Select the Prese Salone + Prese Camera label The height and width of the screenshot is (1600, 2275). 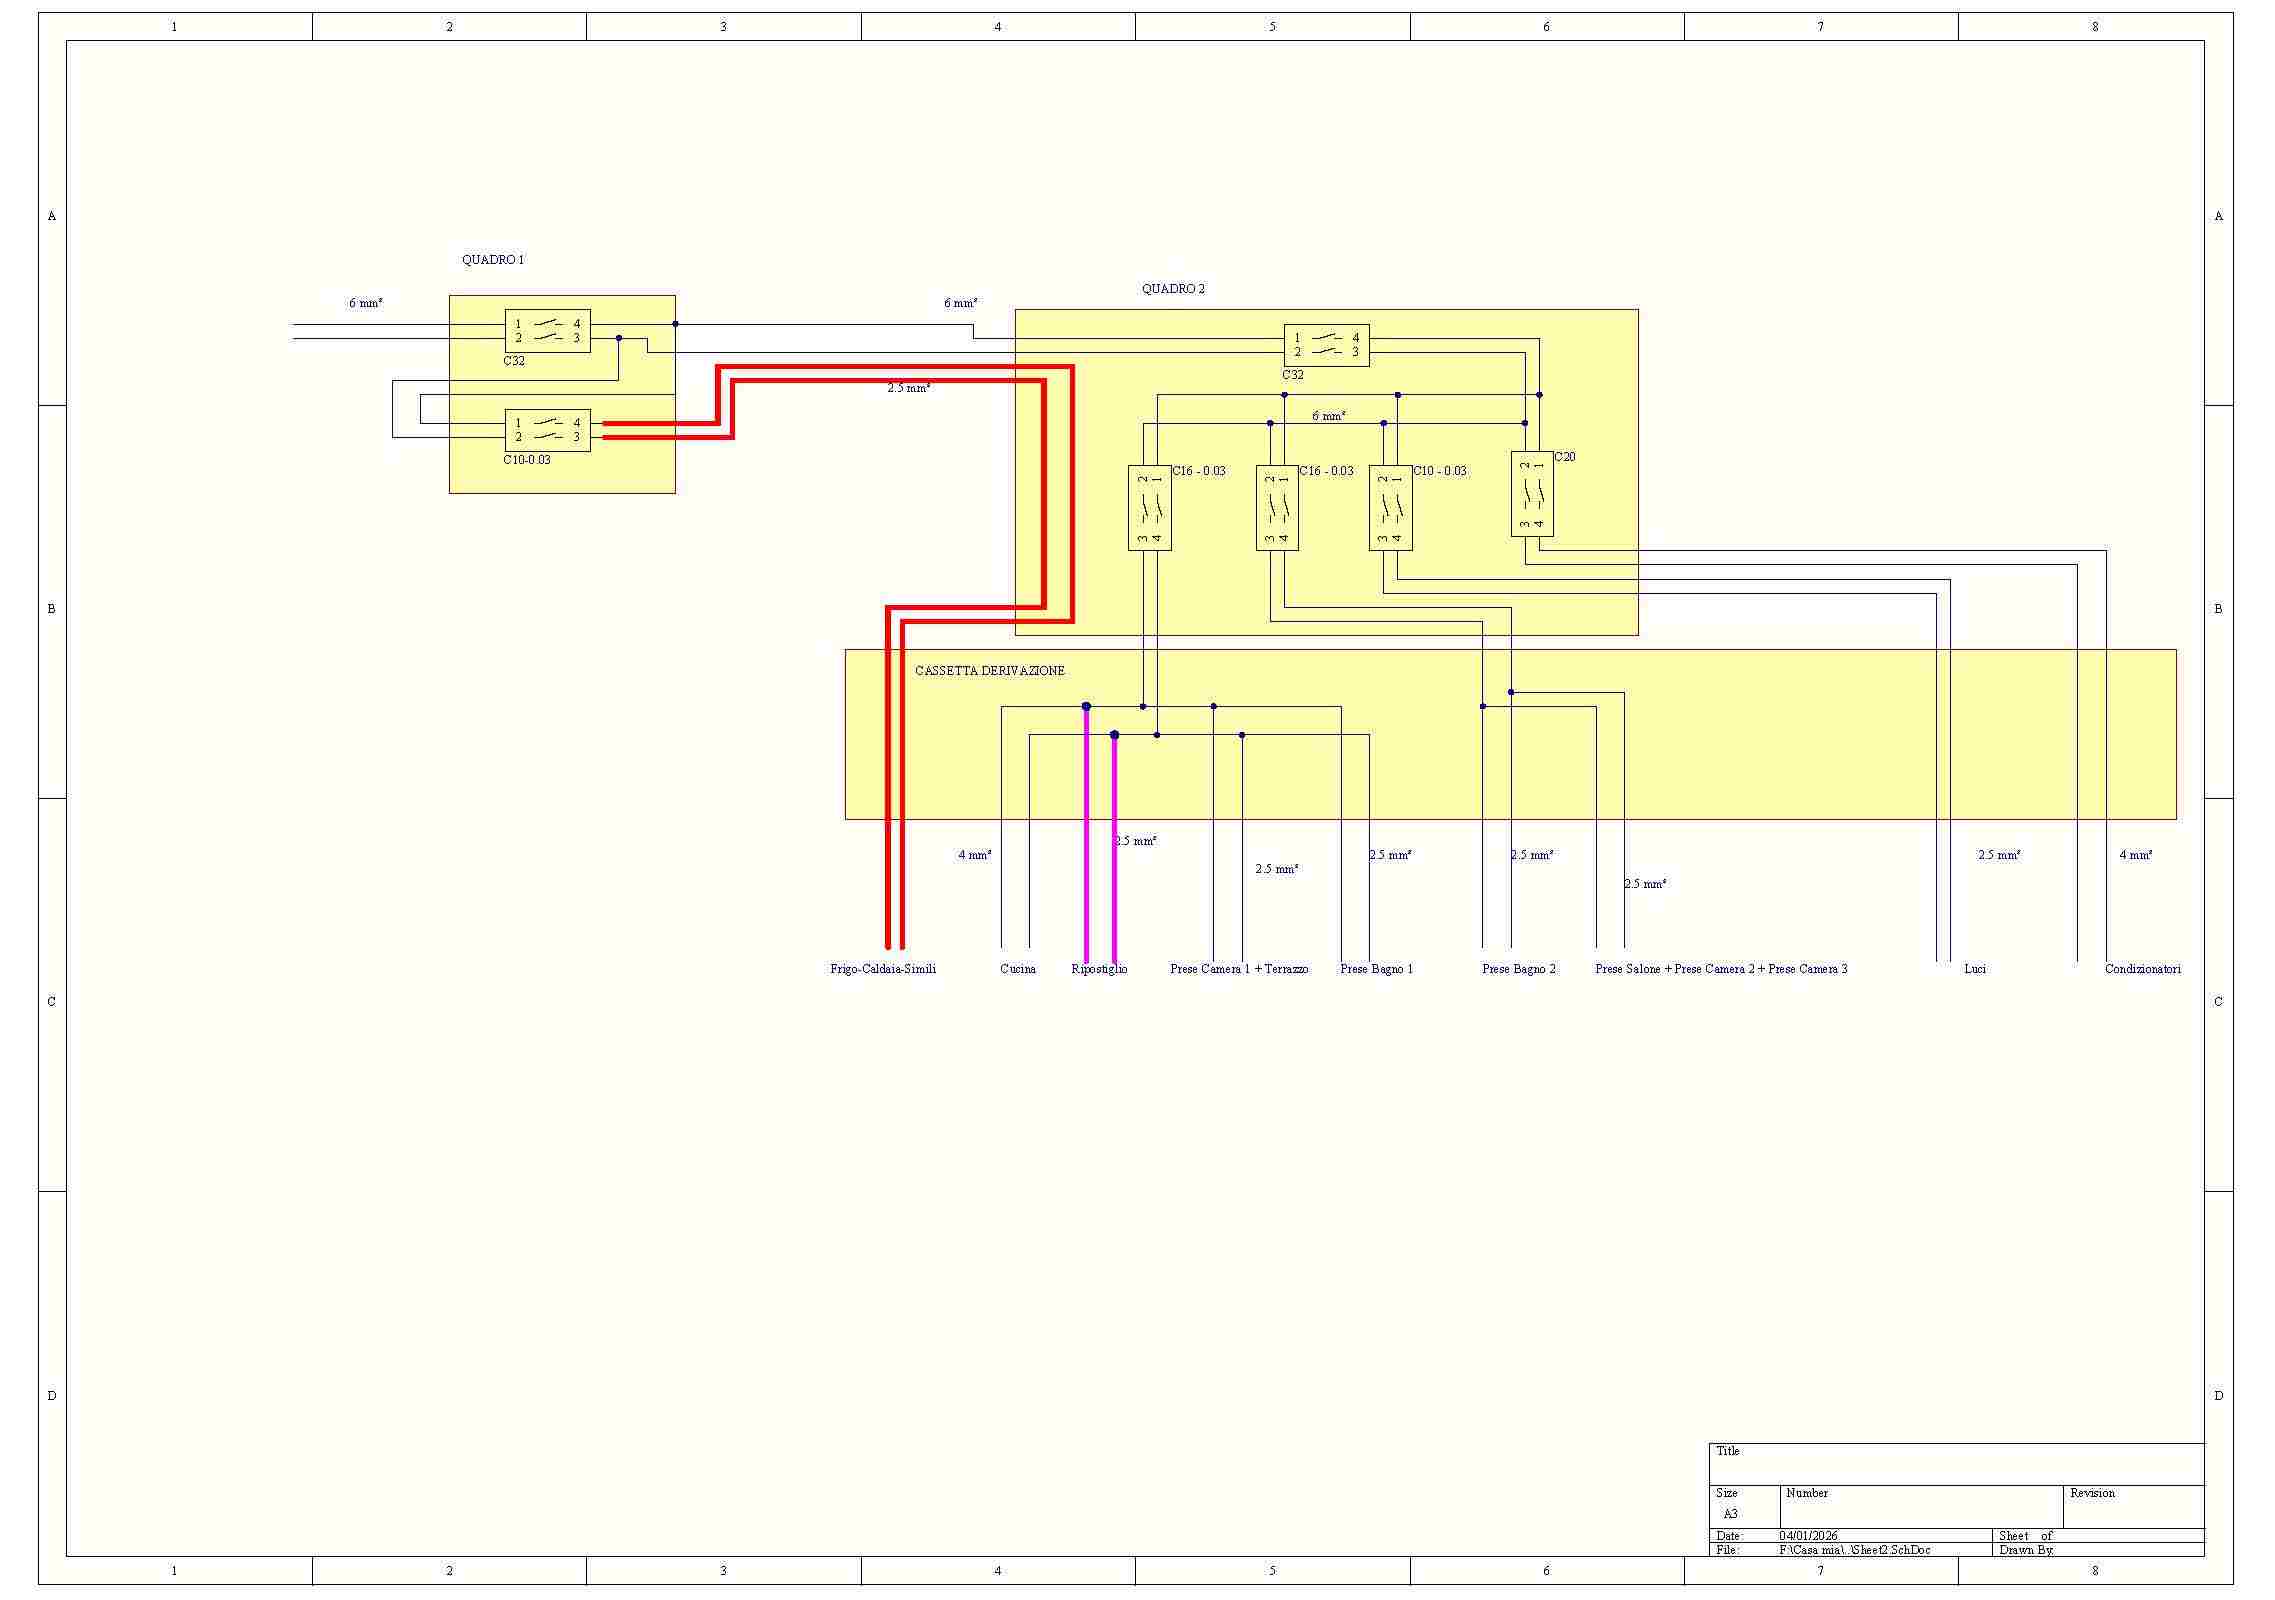1720,969
